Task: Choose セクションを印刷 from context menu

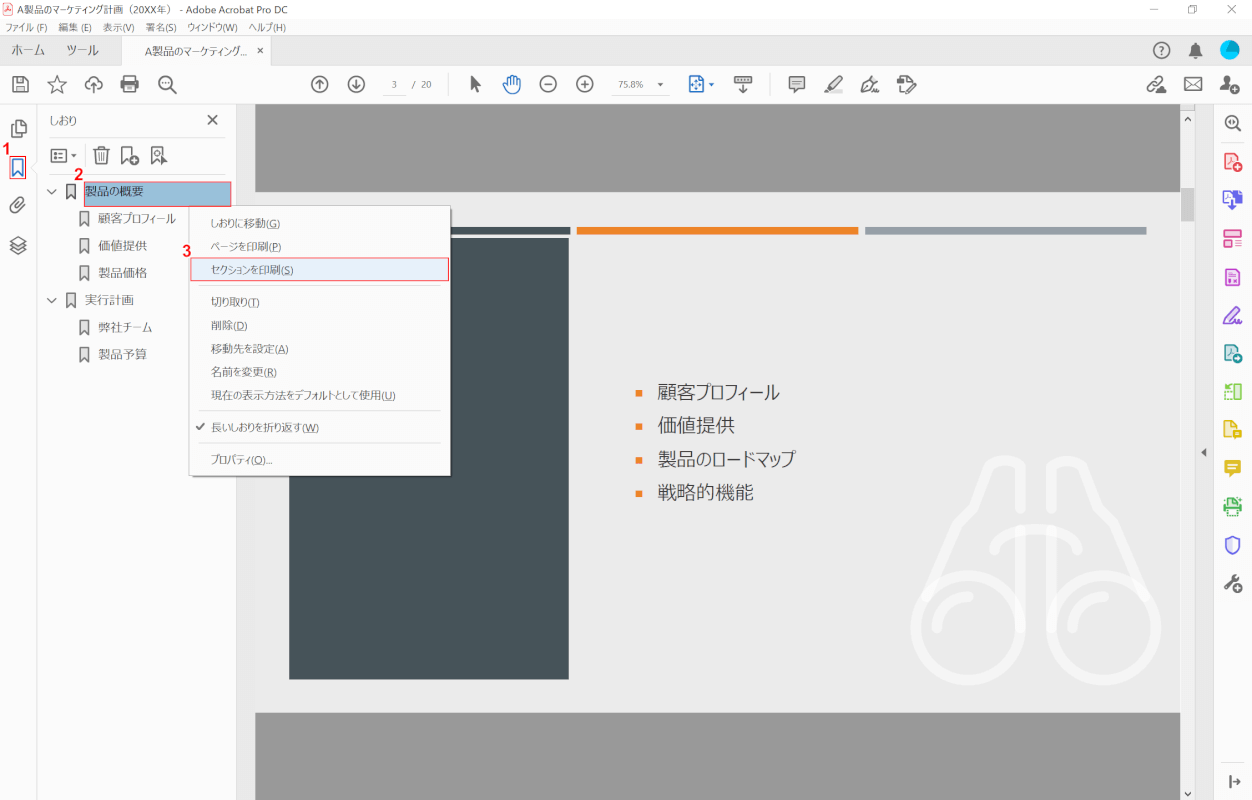Action: click(x=252, y=270)
